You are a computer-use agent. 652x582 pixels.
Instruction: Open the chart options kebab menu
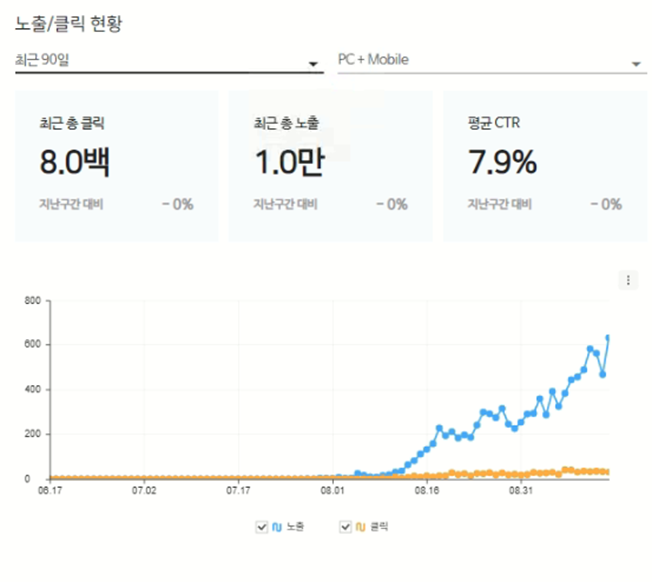tap(628, 280)
